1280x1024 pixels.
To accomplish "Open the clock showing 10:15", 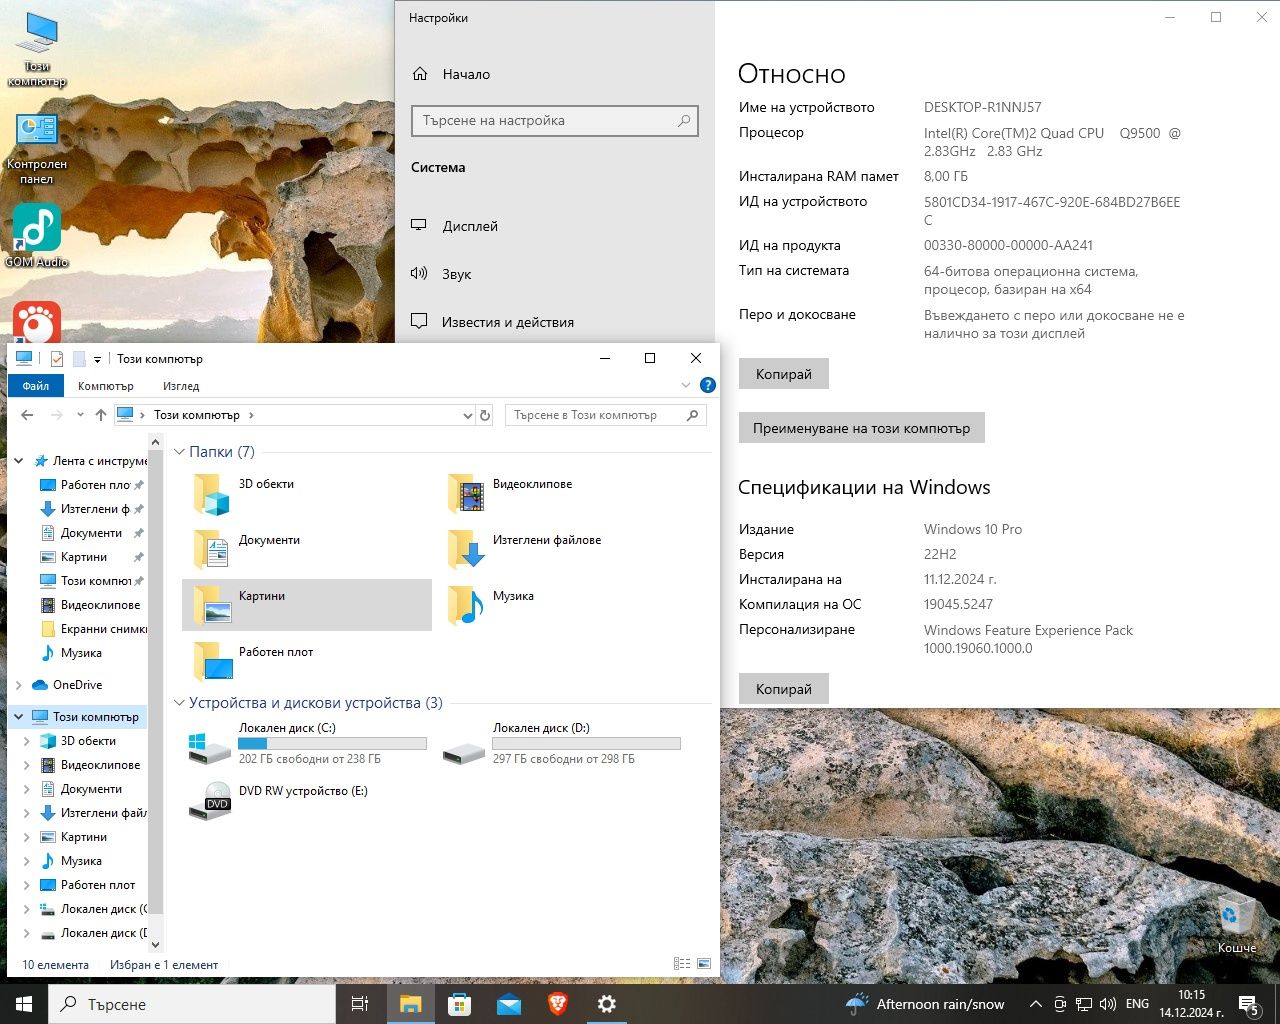I will (1191, 1004).
